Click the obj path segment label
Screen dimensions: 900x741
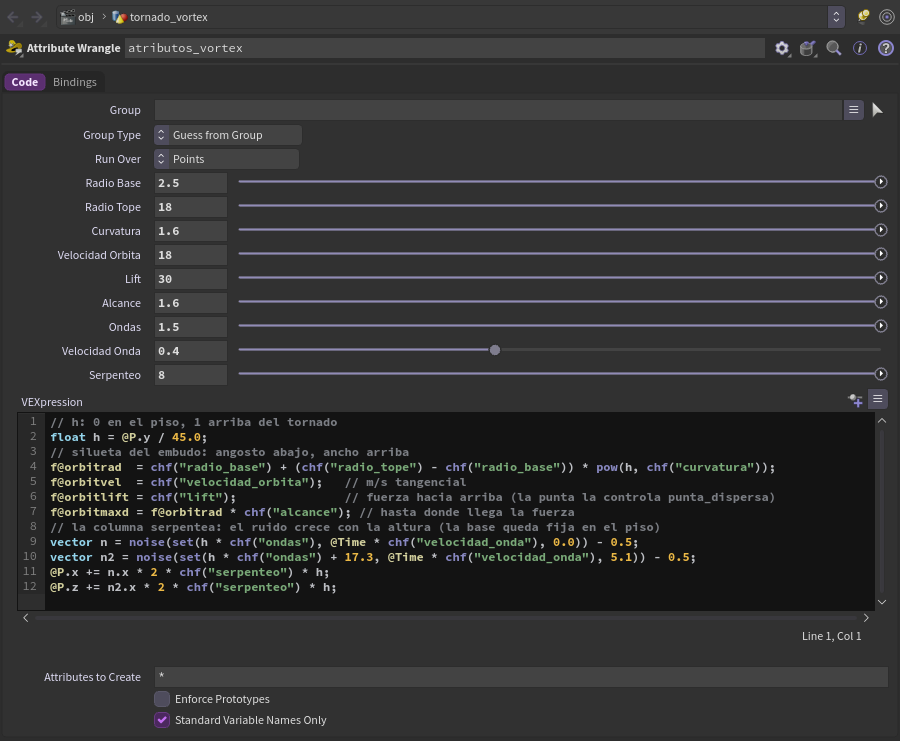pos(86,17)
